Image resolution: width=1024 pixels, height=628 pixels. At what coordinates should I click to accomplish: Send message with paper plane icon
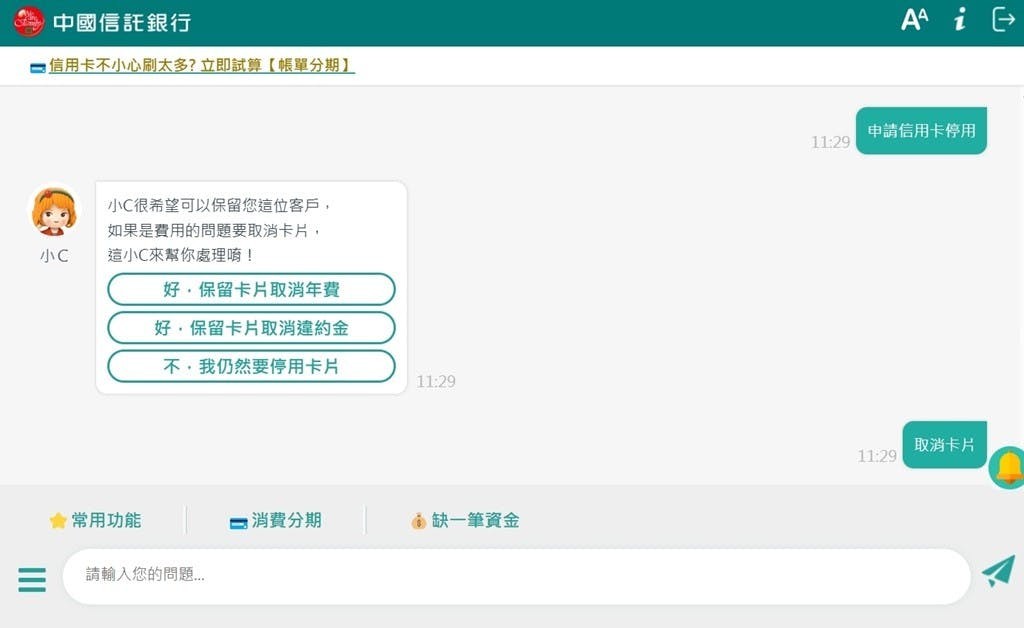(999, 571)
